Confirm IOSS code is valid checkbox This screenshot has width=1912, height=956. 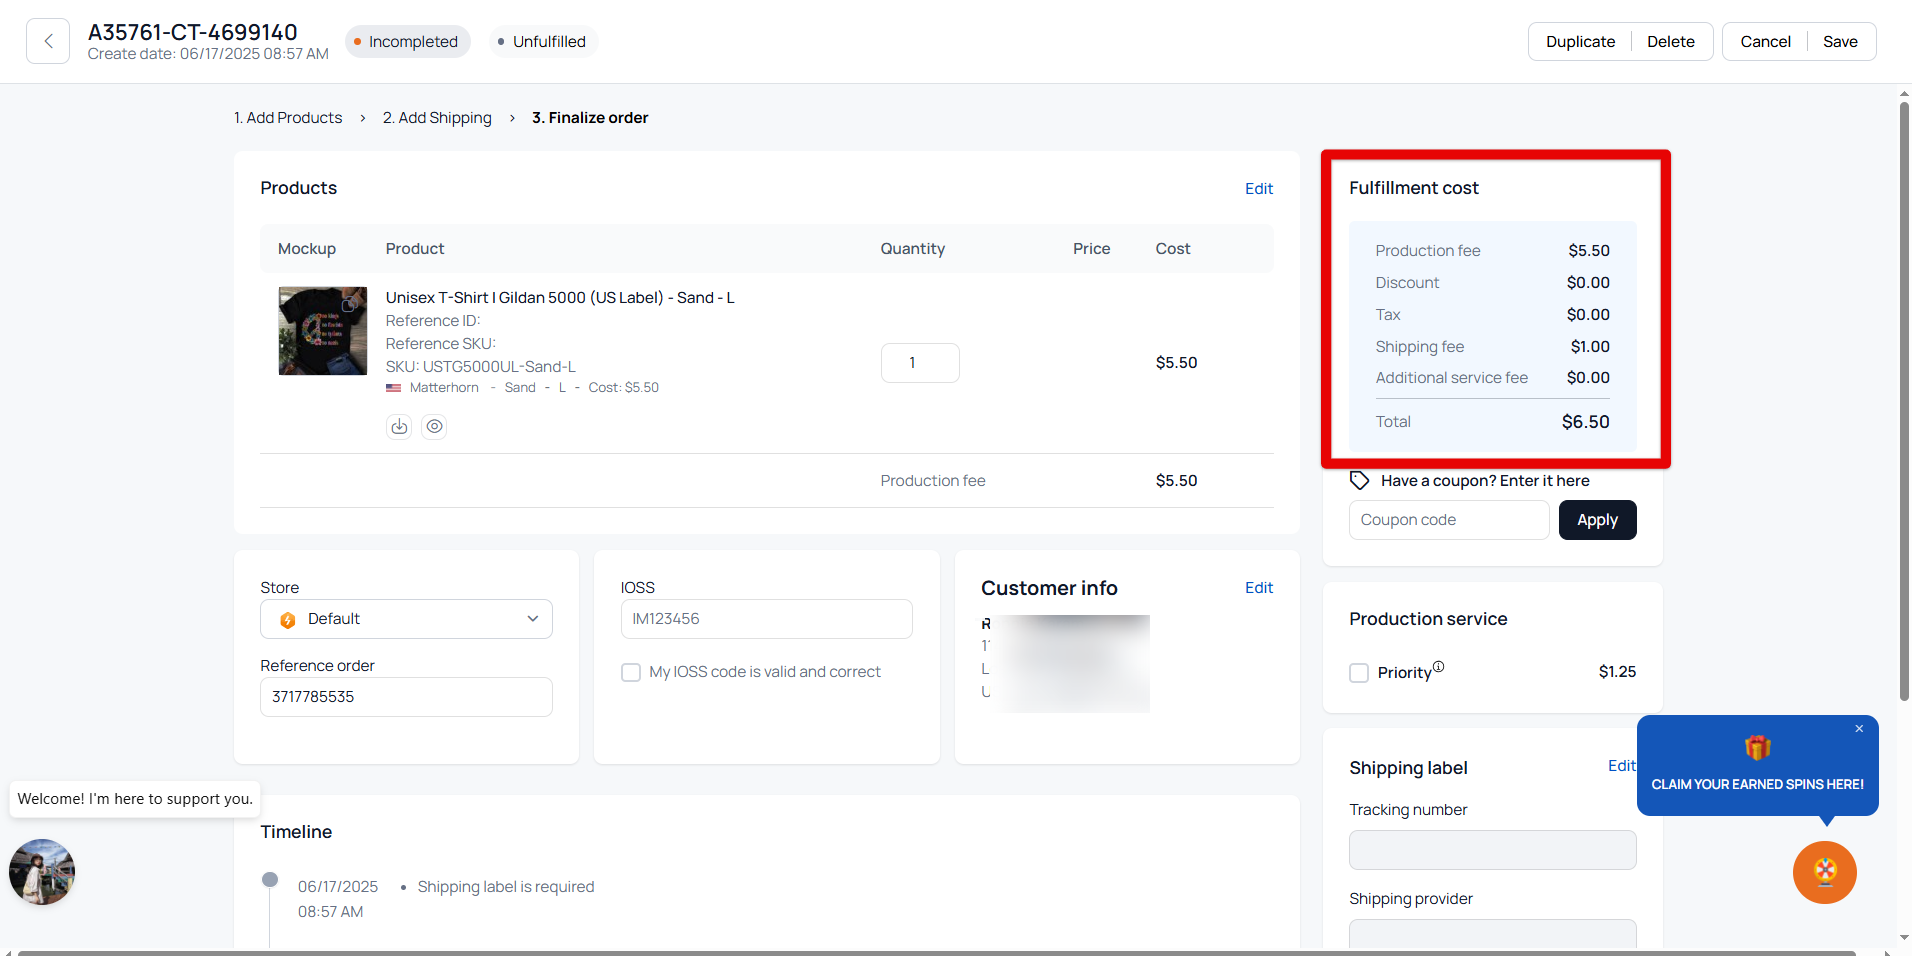tap(631, 673)
